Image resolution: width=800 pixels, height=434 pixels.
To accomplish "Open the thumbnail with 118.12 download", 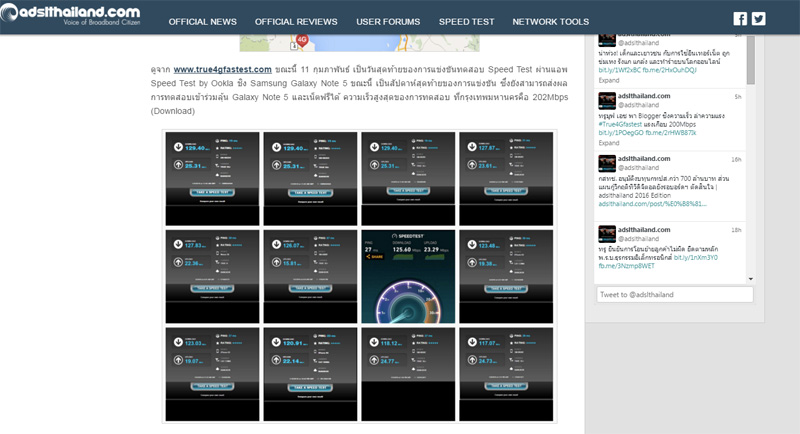I will tap(408, 374).
